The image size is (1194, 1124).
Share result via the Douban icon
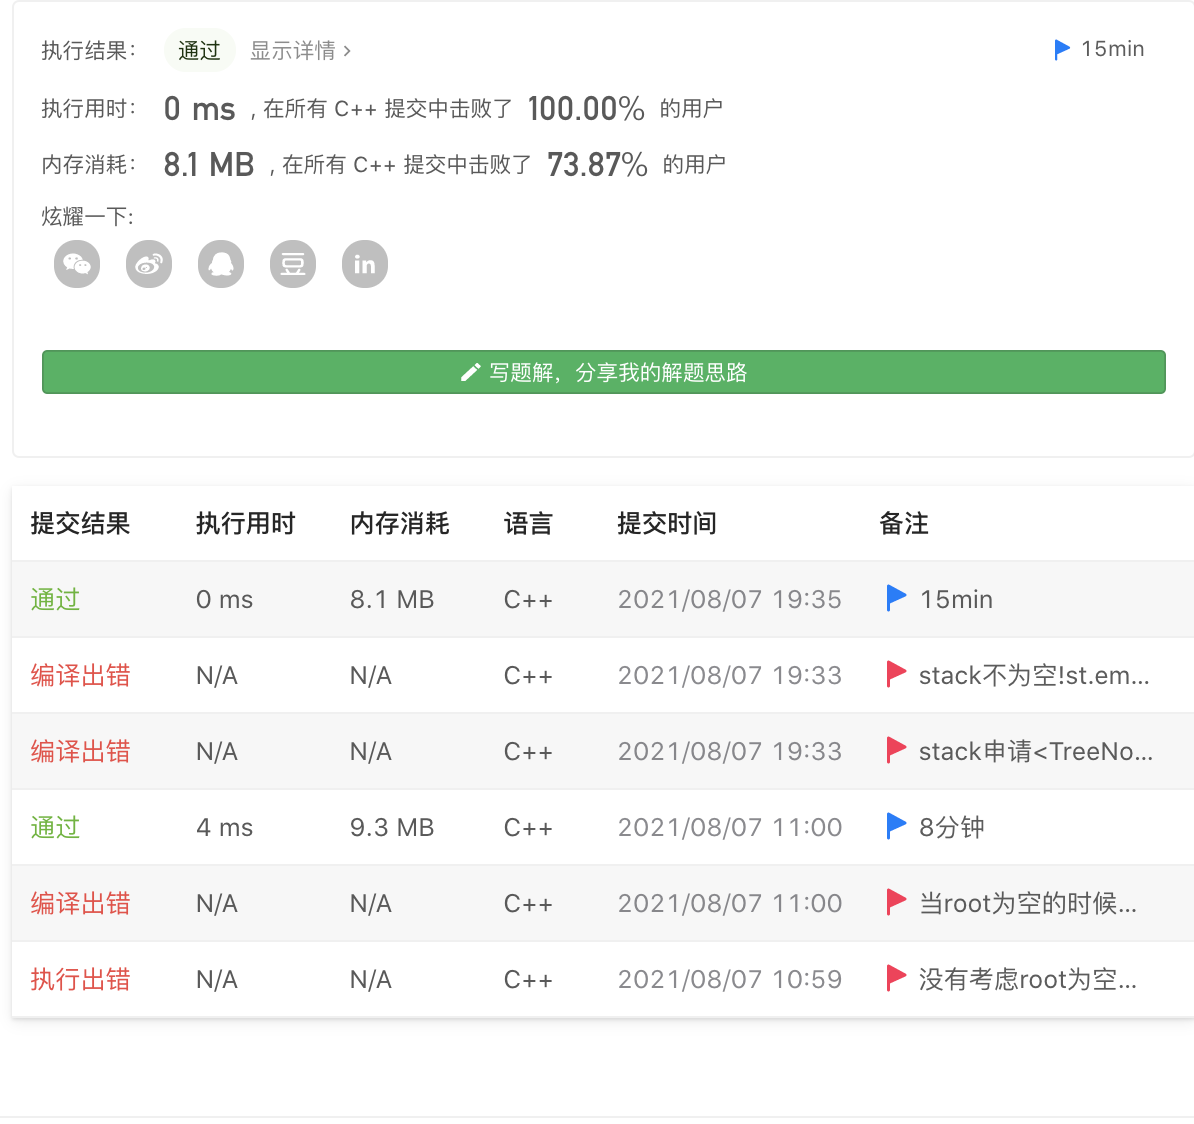[x=293, y=264]
